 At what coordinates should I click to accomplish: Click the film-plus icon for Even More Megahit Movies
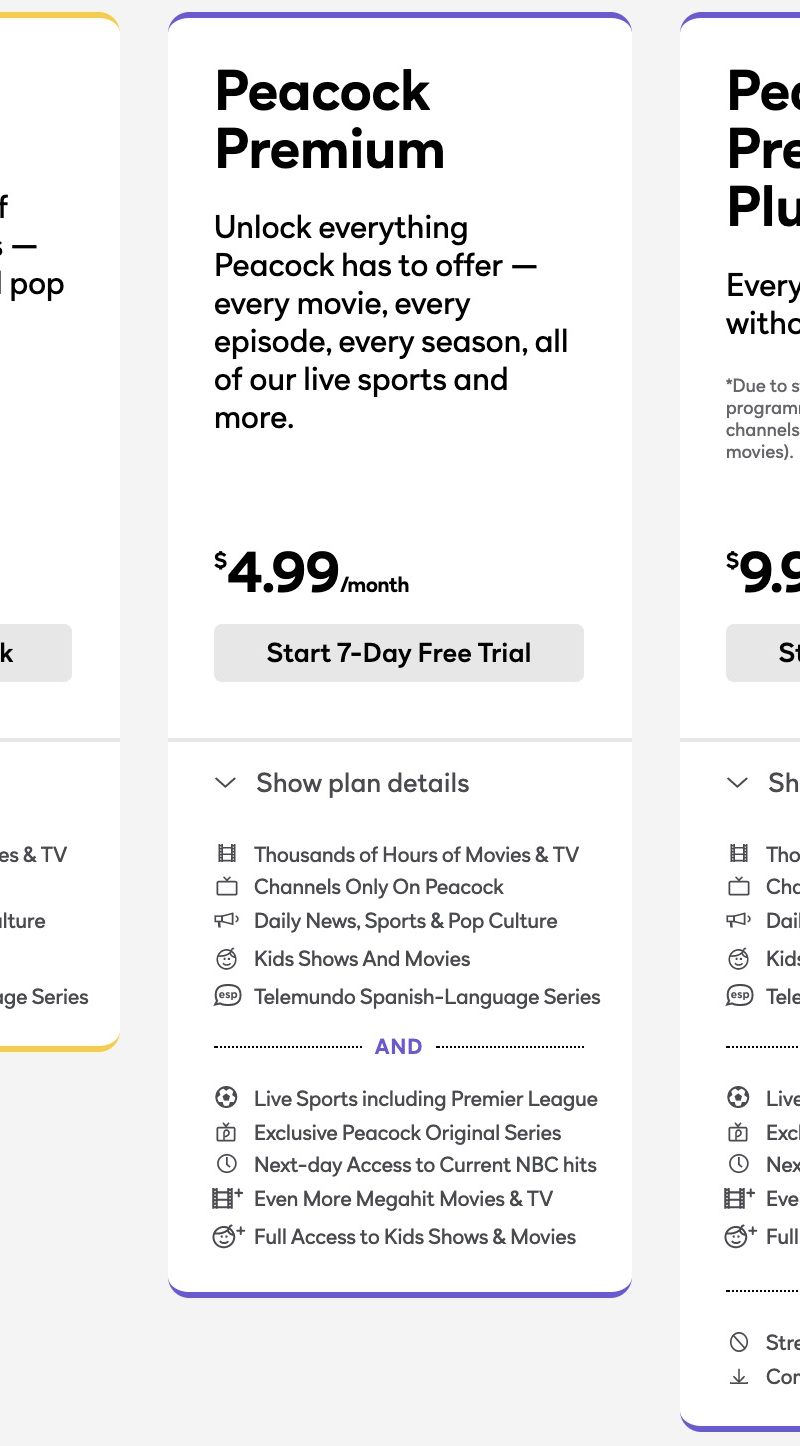(228, 1198)
